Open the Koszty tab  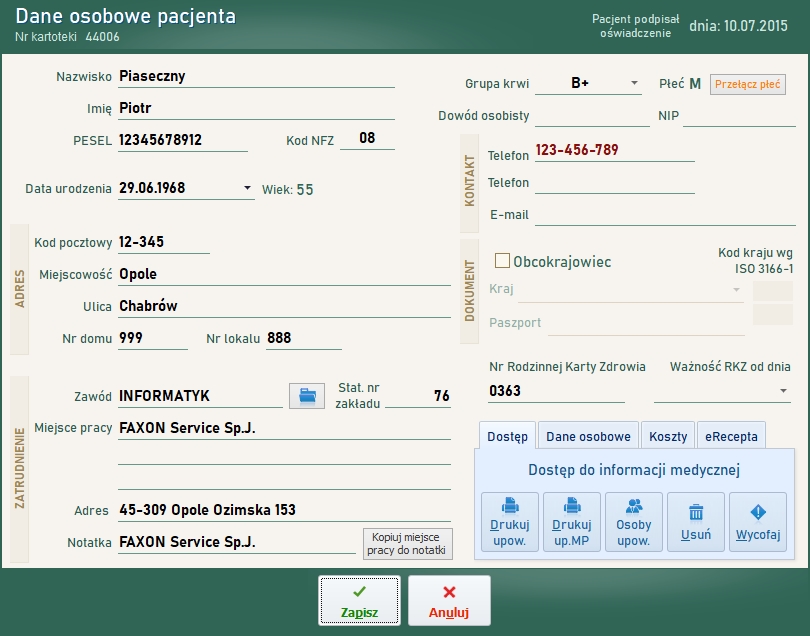tap(668, 436)
